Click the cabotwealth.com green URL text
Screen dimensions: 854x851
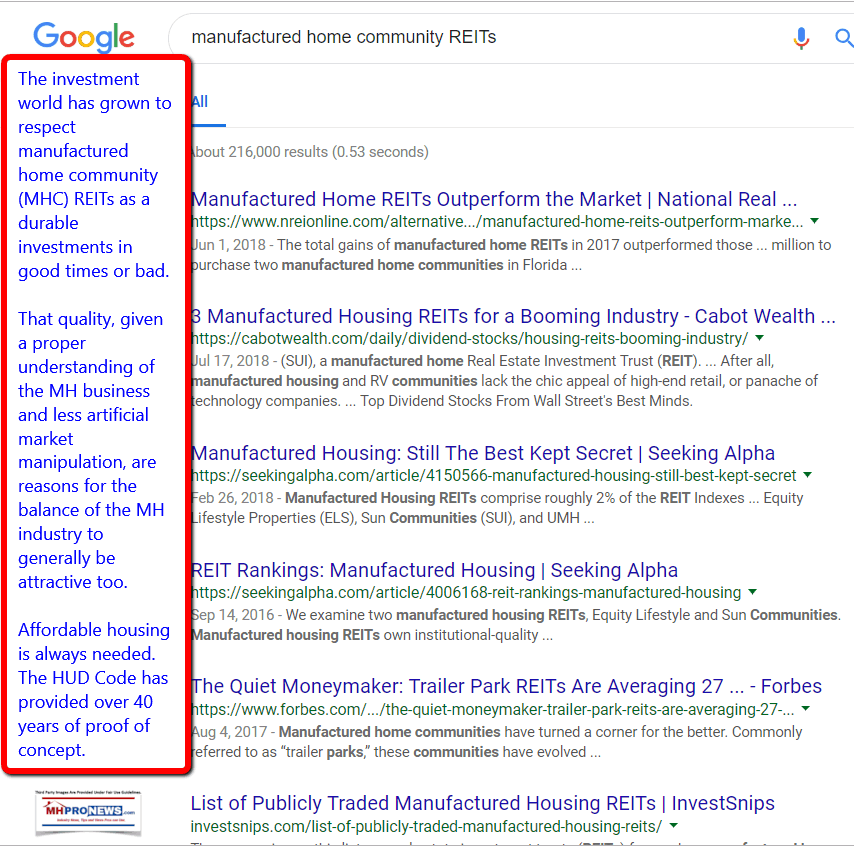(x=469, y=339)
